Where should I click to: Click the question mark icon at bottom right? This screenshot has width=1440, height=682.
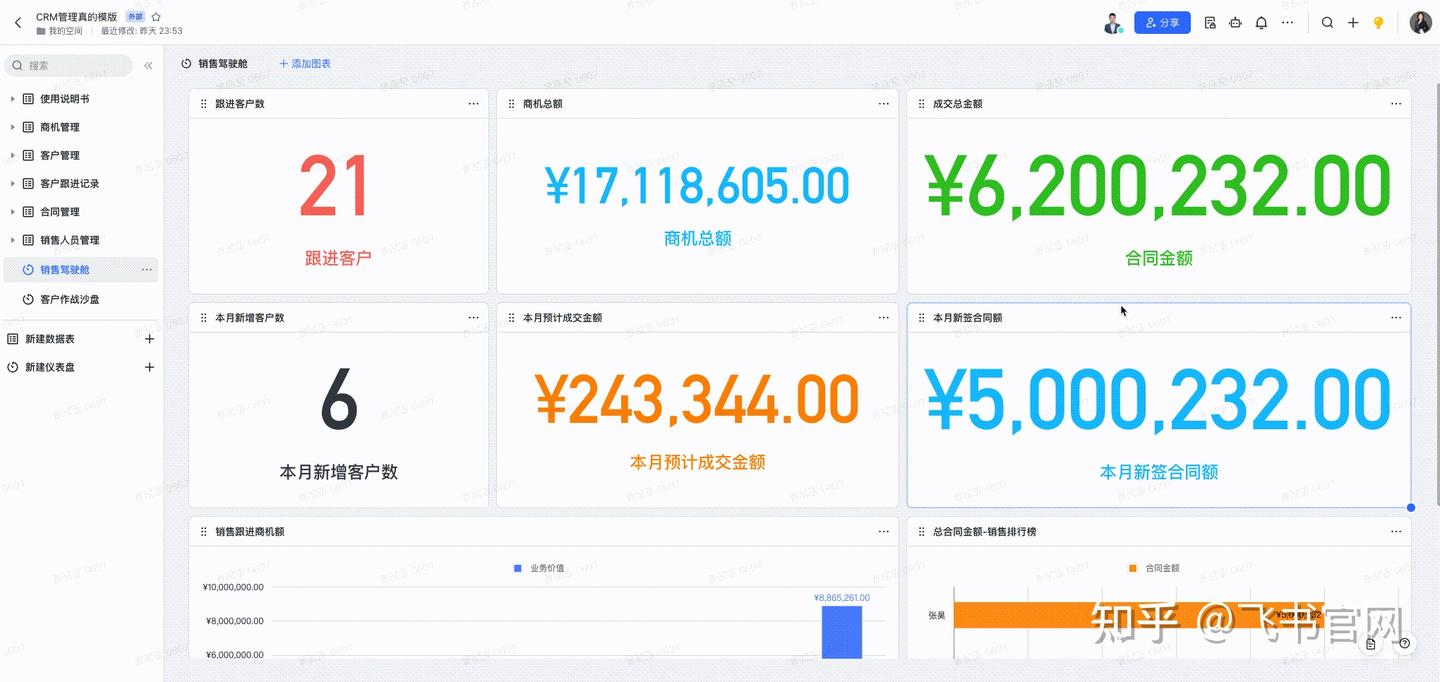click(x=1403, y=644)
